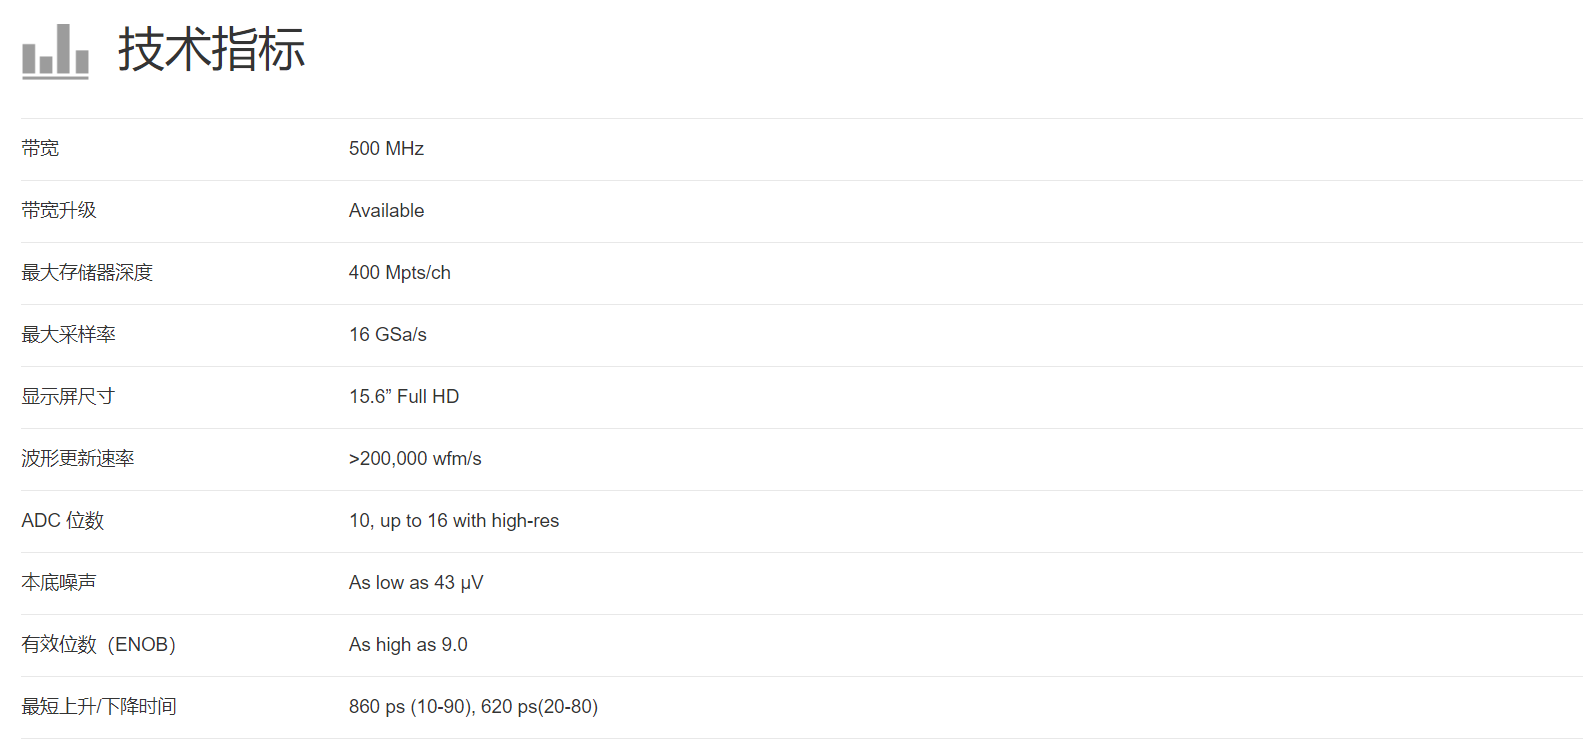Click the 860 ps (10-90) rise time value
Image resolution: width=1592 pixels, height=746 pixels.
click(x=410, y=707)
